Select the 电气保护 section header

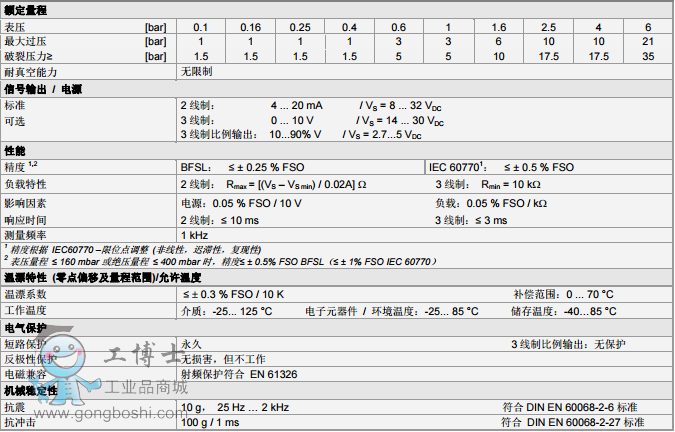coord(26,328)
